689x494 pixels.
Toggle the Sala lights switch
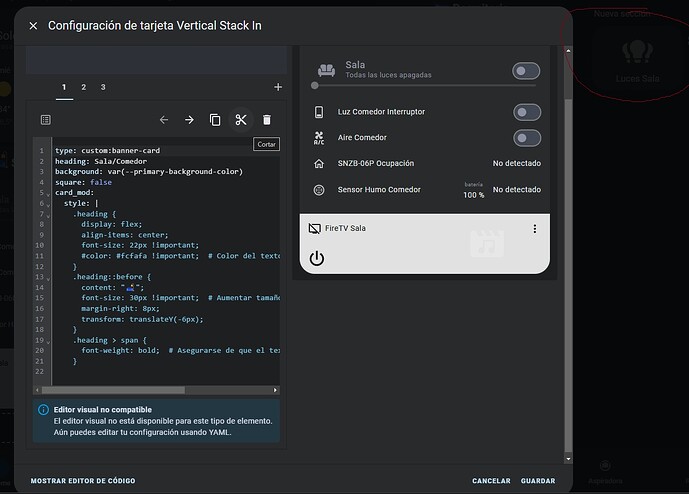click(526, 71)
